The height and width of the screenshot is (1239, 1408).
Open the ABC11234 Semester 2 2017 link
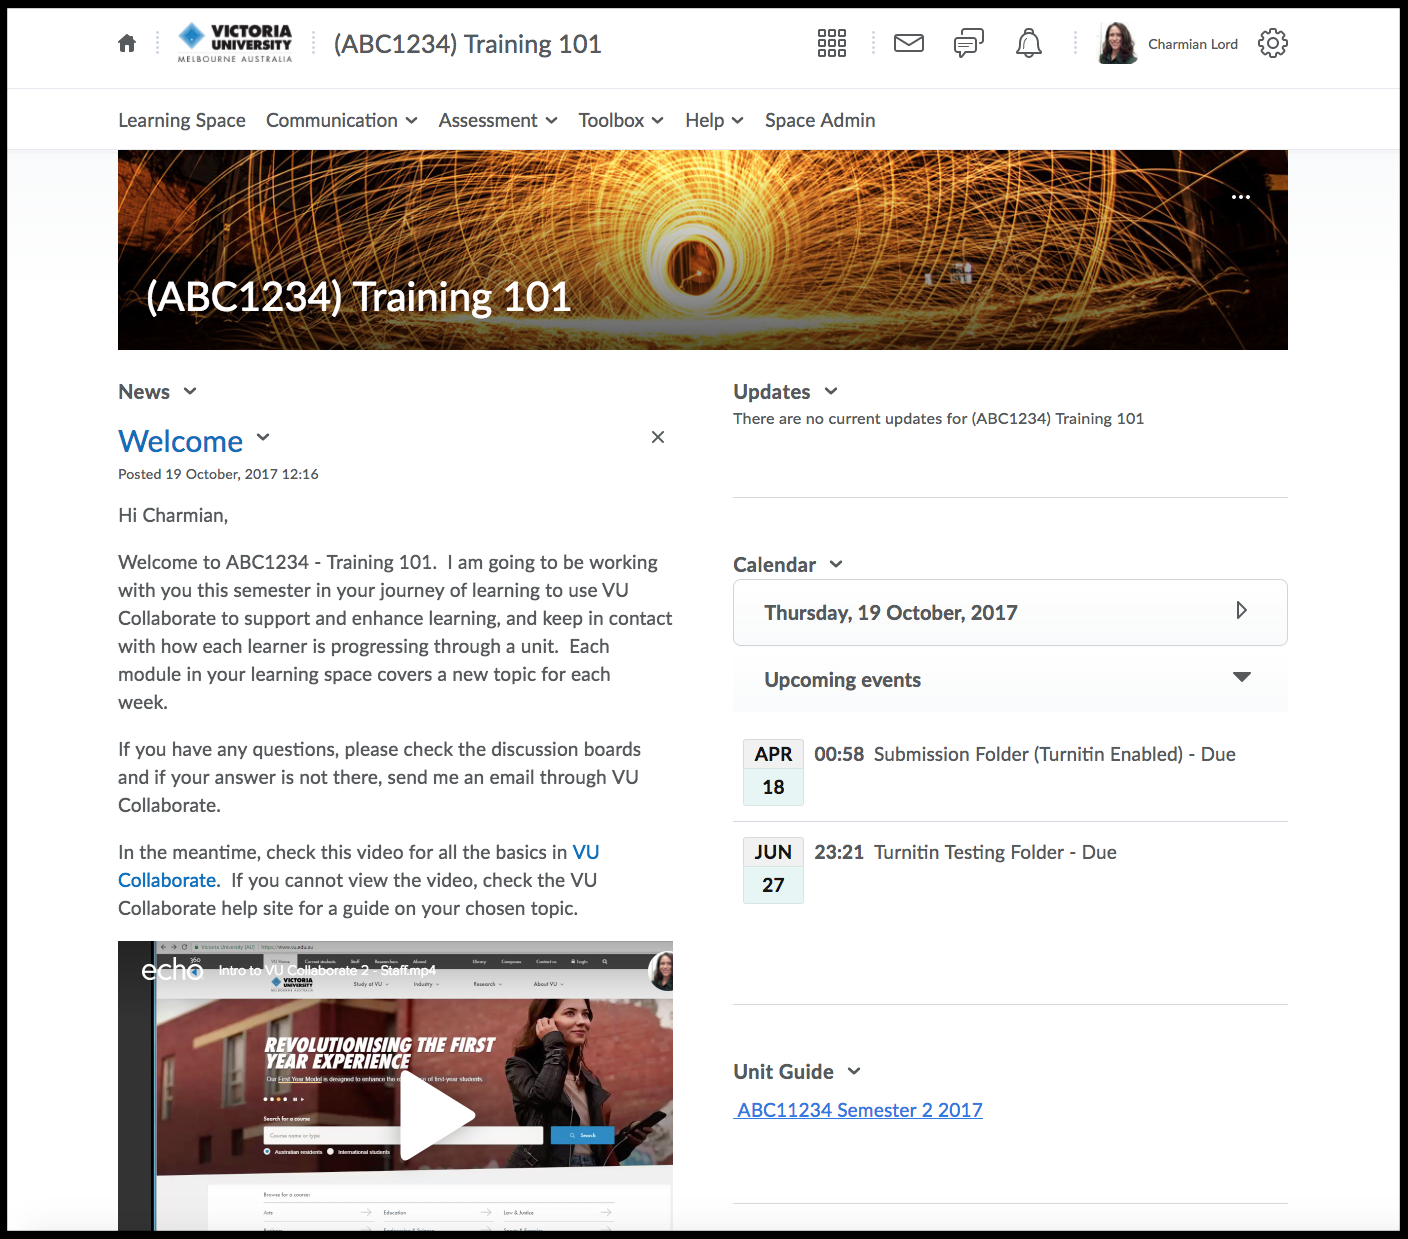click(x=859, y=1110)
